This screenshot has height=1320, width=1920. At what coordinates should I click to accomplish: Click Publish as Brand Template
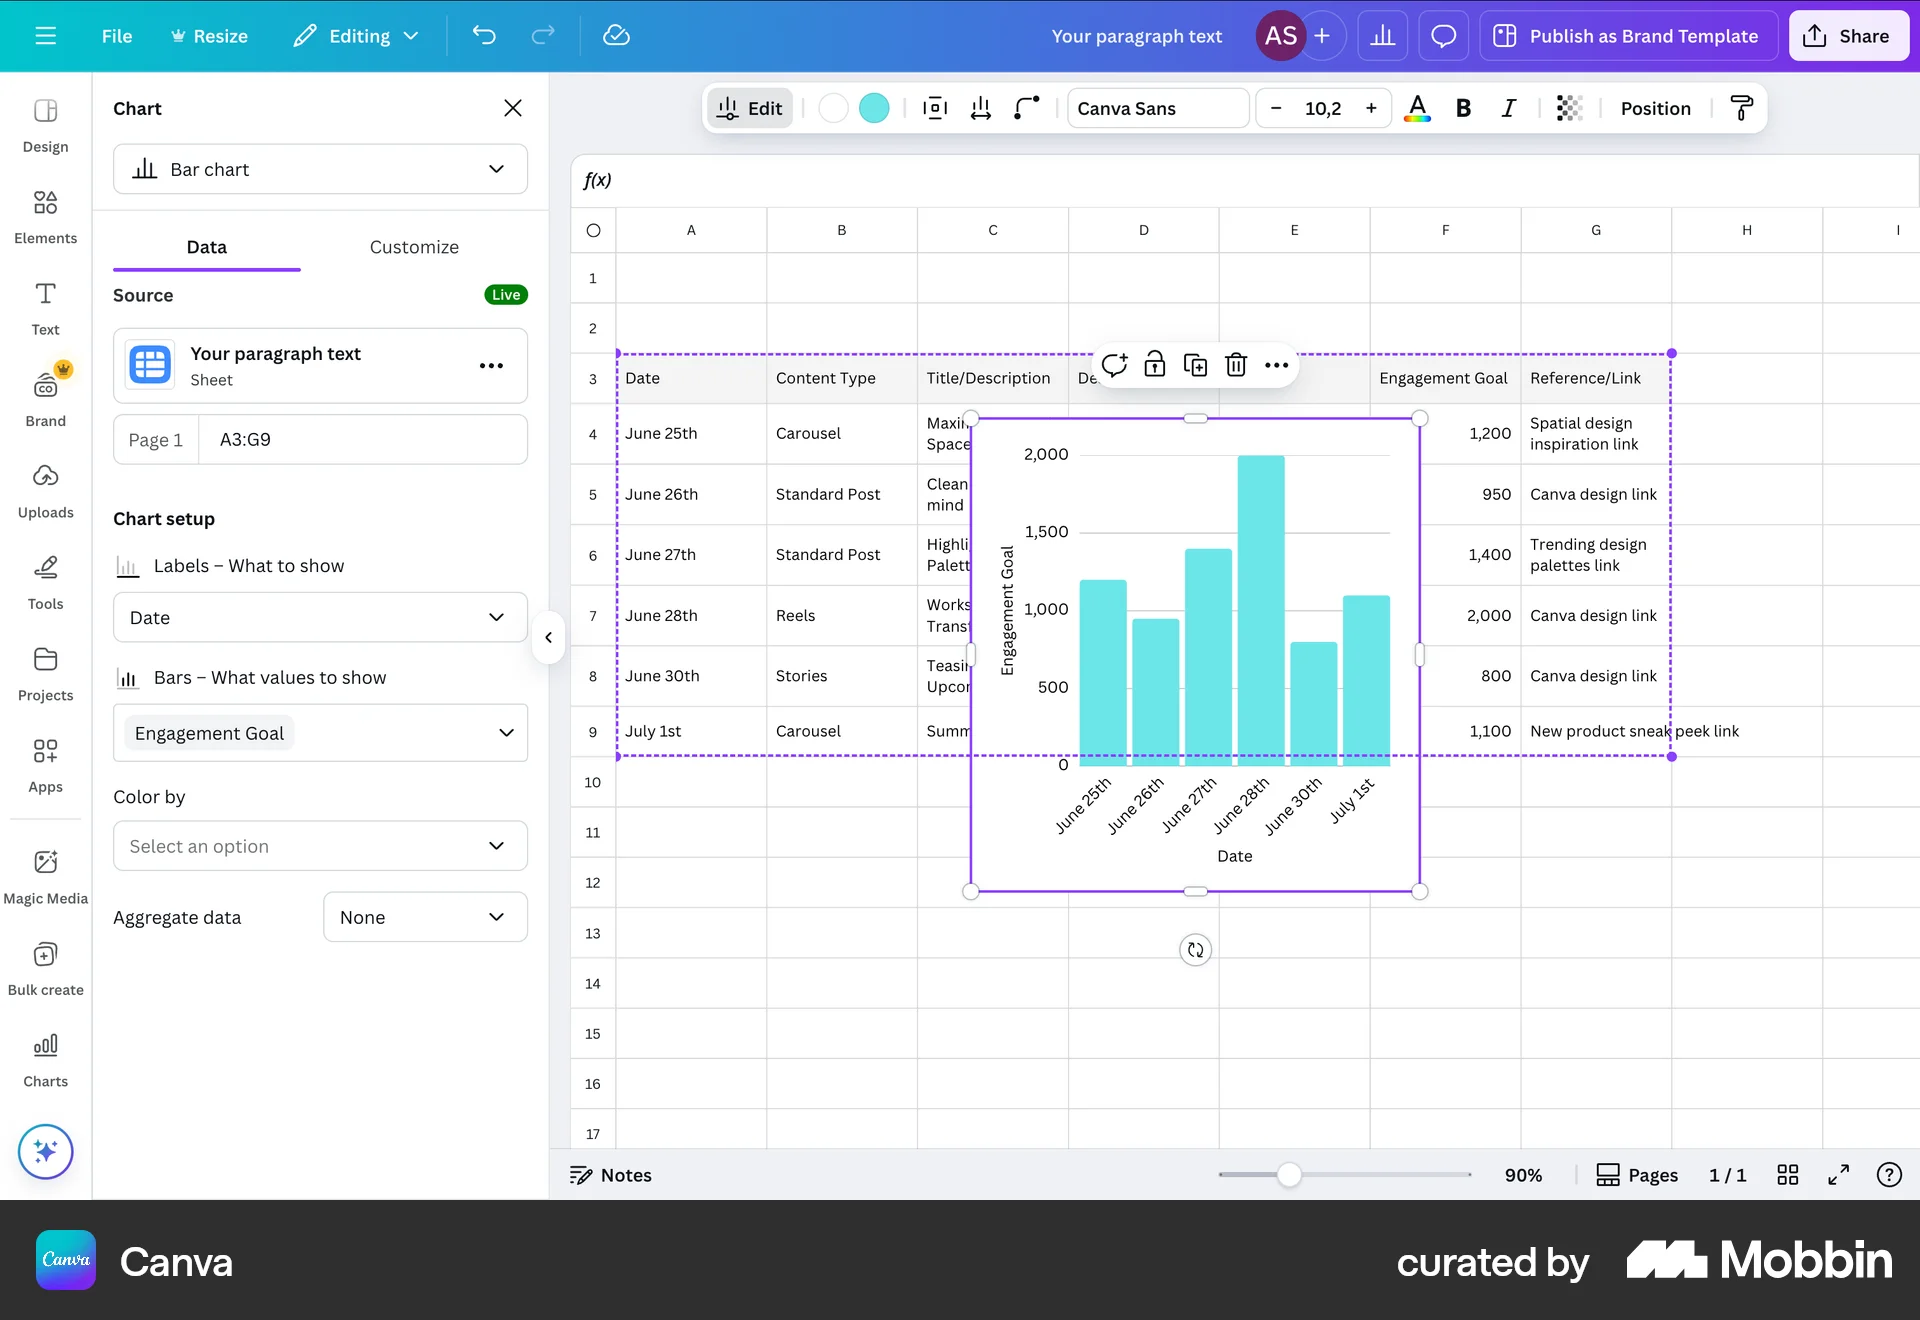tap(1628, 36)
